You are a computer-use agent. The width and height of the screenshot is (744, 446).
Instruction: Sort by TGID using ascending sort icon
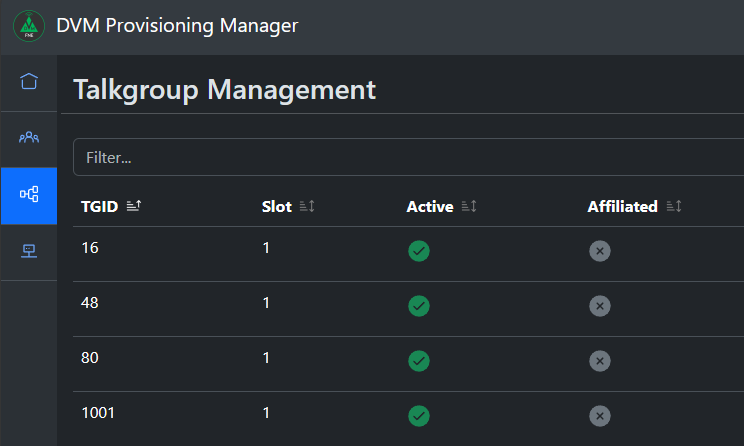(134, 206)
